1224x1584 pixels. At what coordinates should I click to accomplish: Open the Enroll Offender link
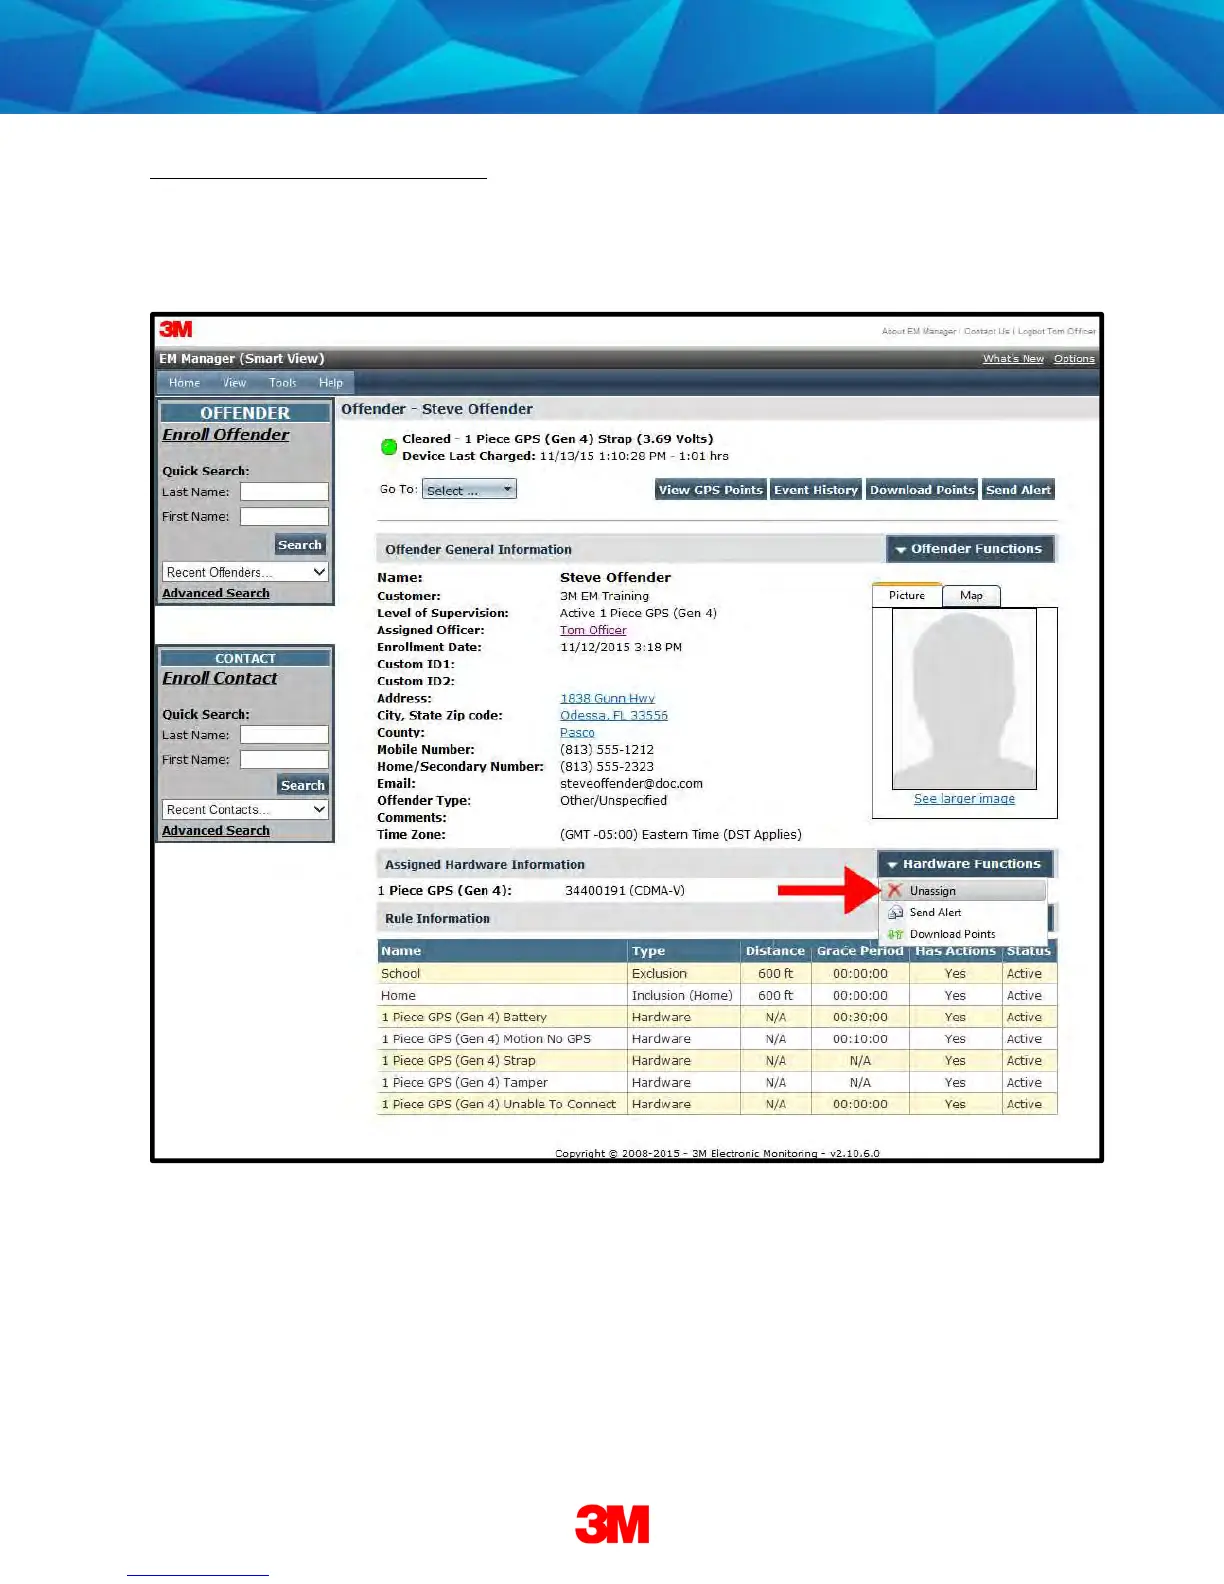226,434
